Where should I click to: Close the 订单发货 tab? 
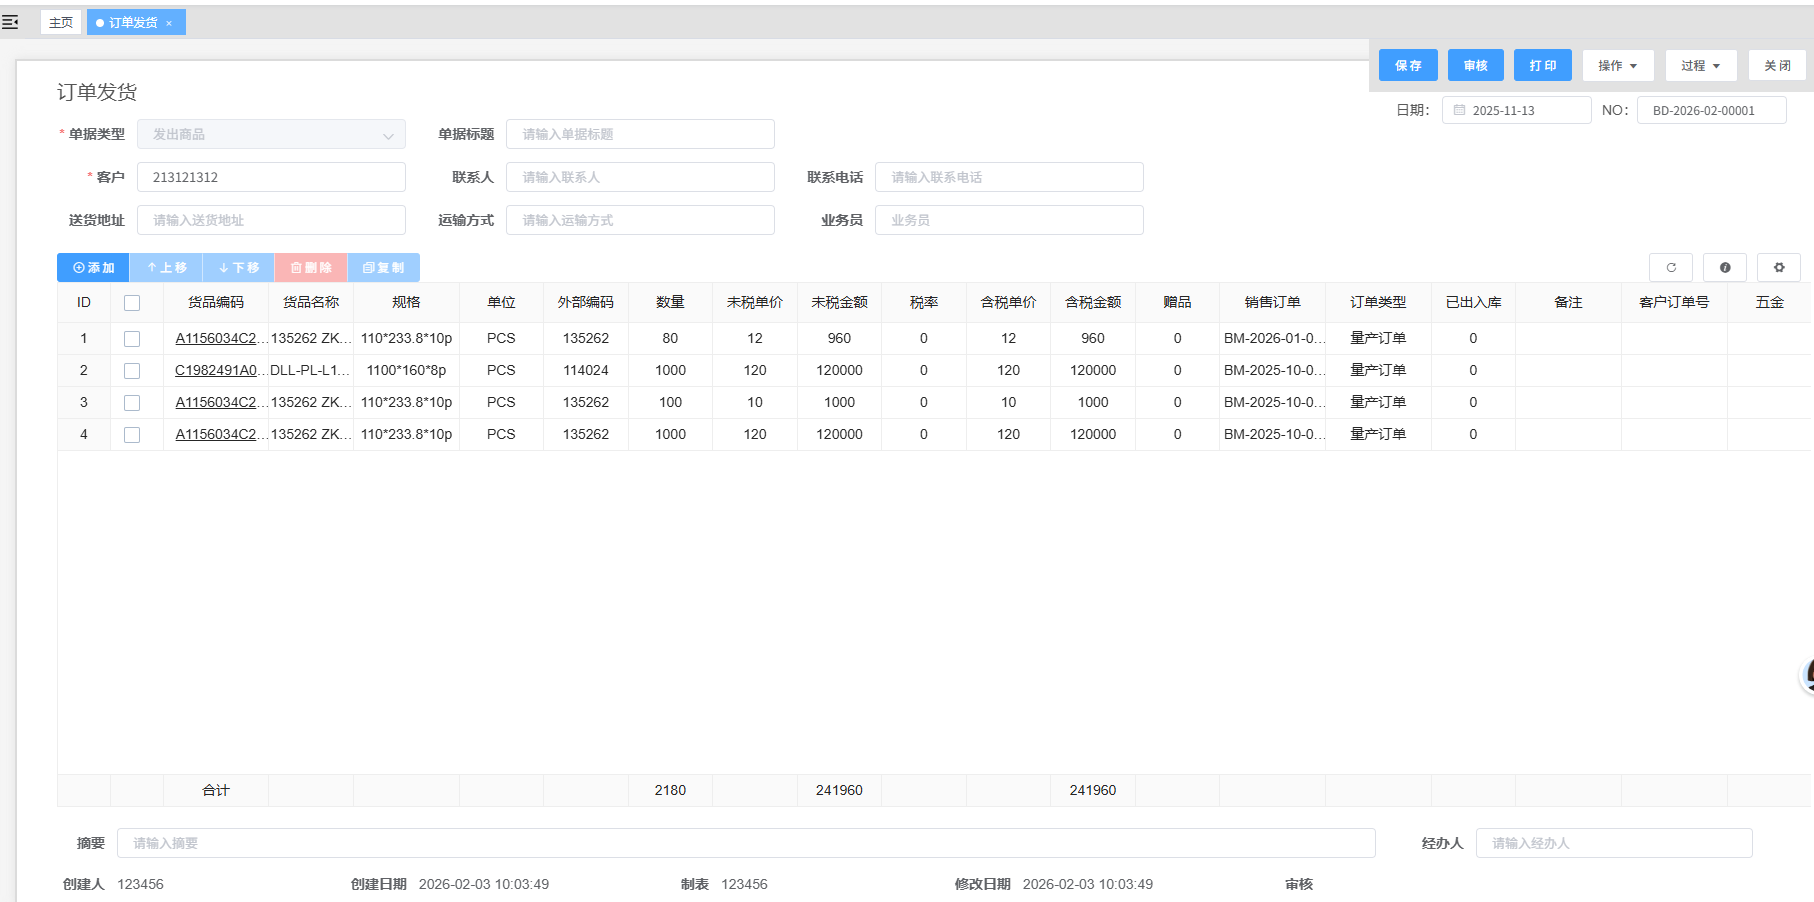point(169,23)
